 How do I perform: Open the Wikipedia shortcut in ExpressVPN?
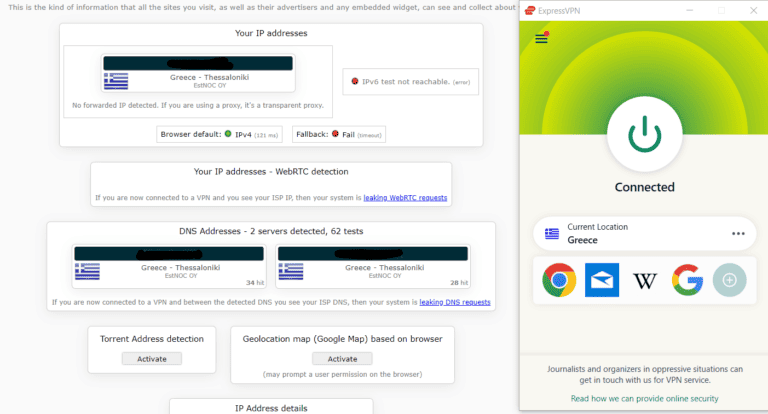click(x=645, y=281)
